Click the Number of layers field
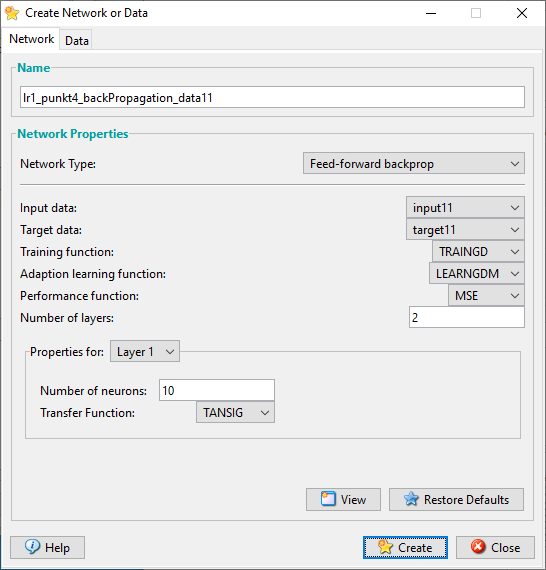The width and height of the screenshot is (546, 570). 467,317
